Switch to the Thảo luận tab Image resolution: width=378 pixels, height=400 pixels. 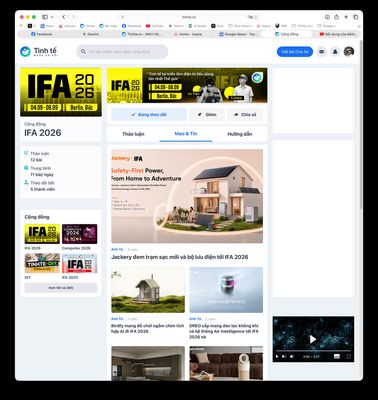133,134
